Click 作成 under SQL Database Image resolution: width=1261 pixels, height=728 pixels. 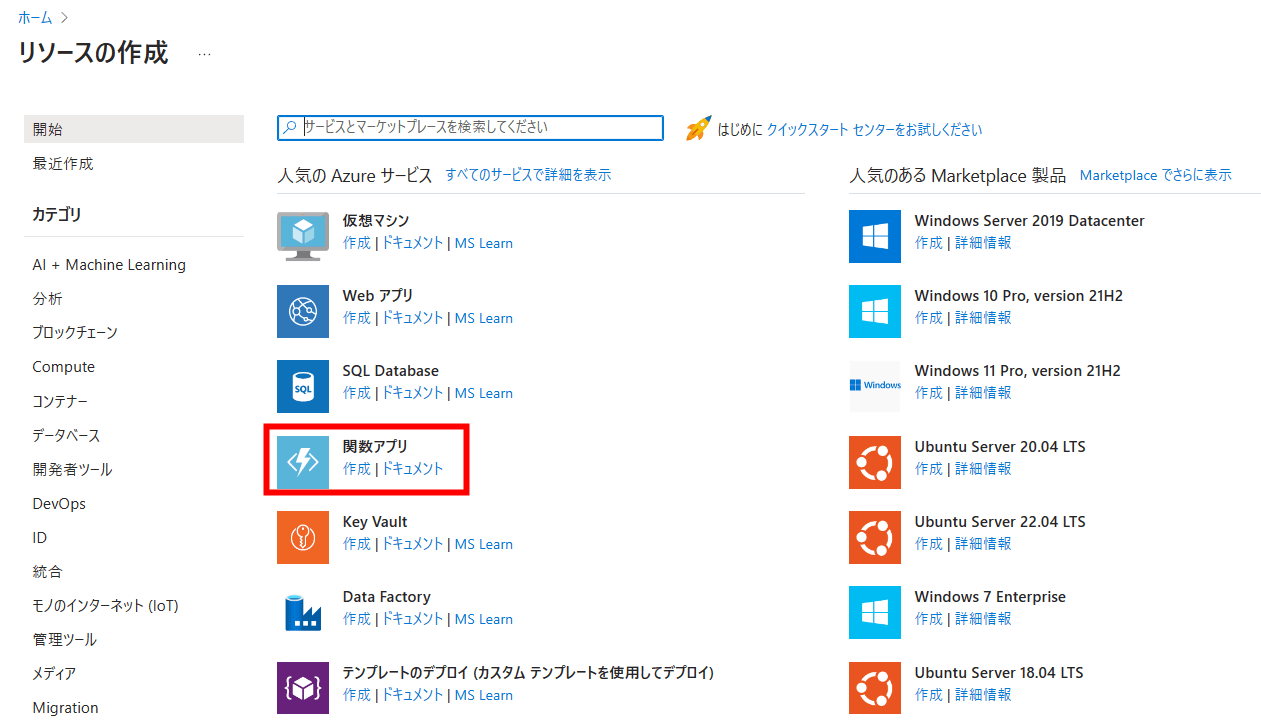click(x=357, y=393)
